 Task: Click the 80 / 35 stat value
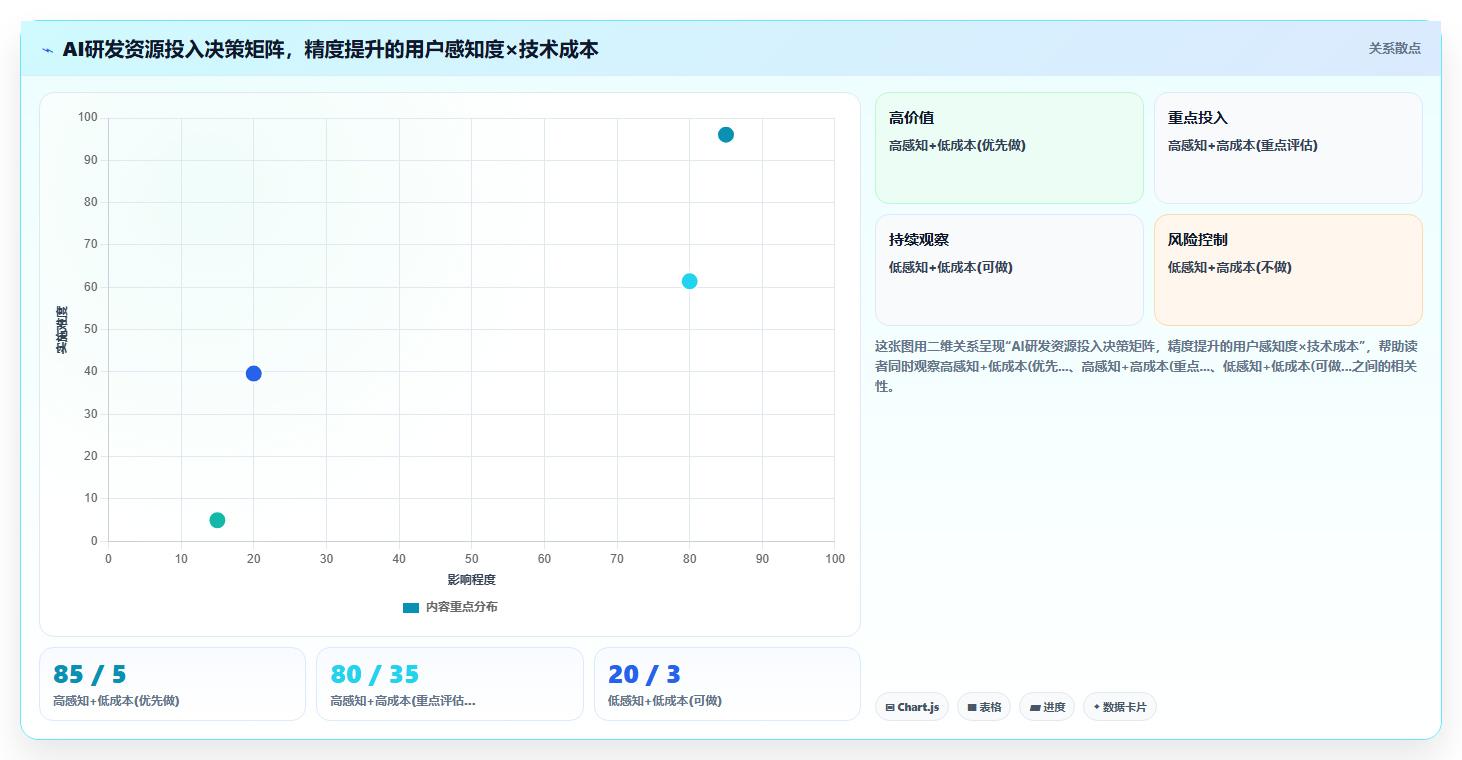(375, 675)
